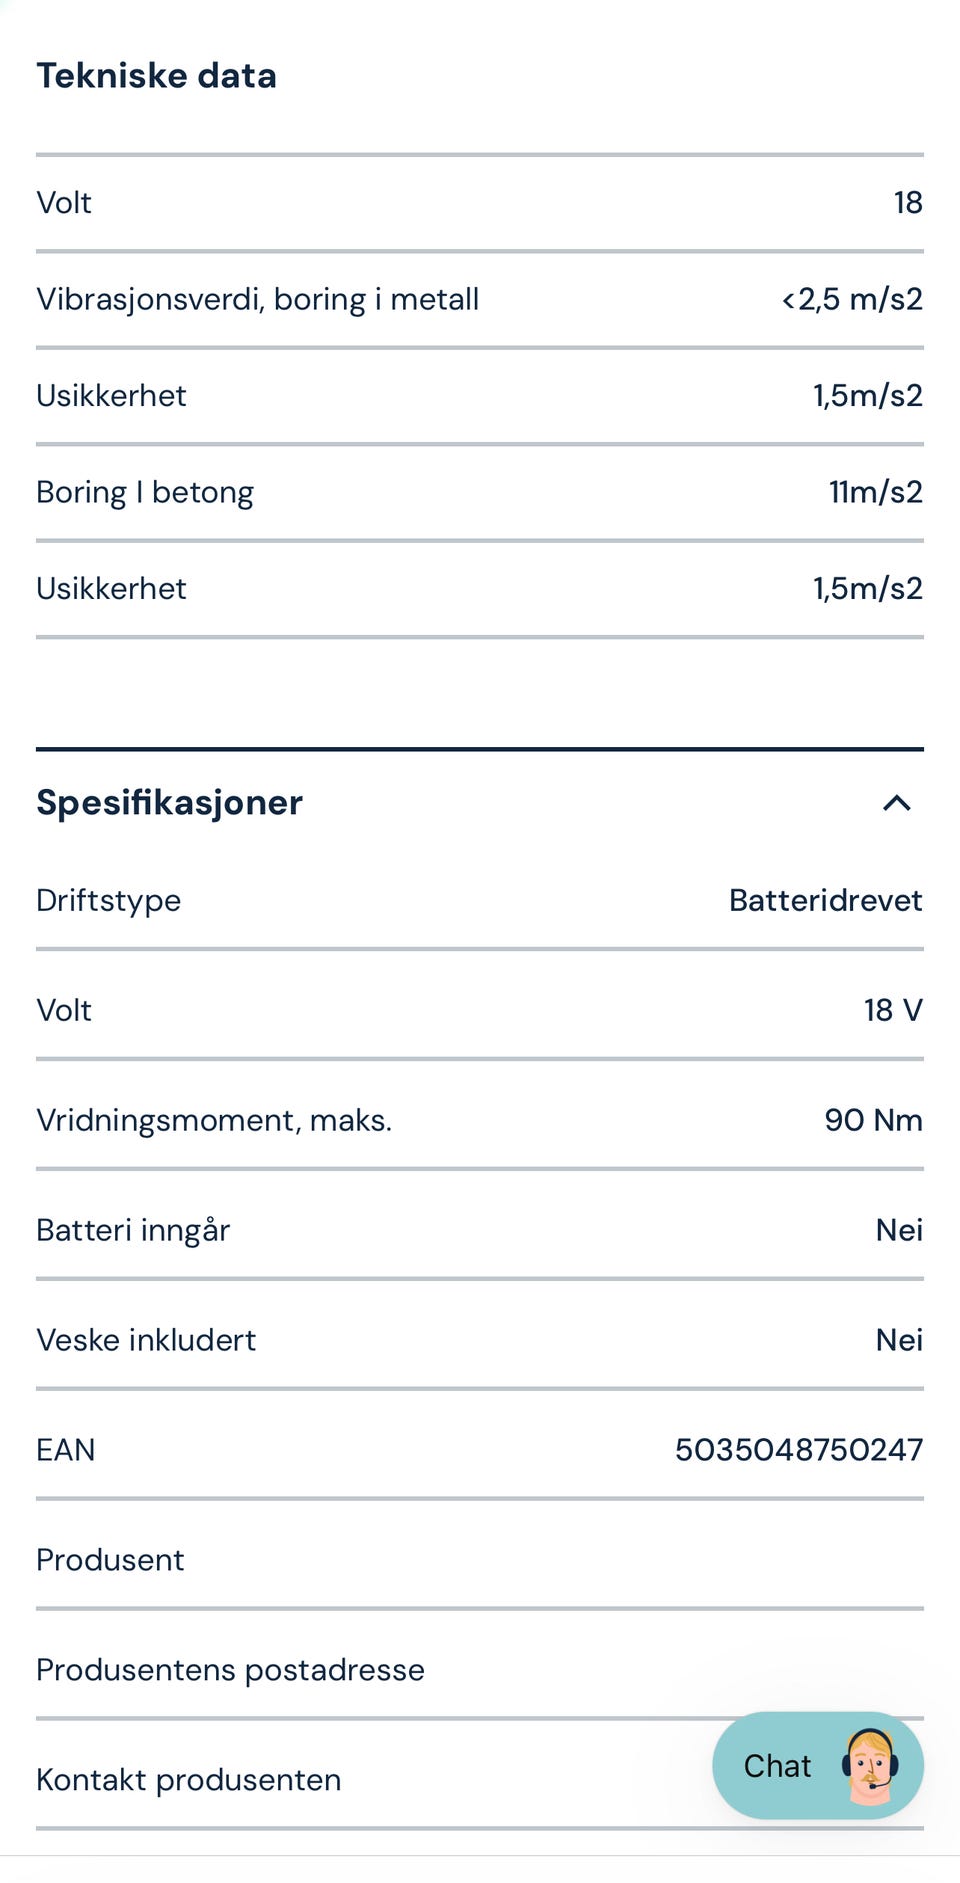Viewport: 960px width, 1883px height.
Task: Click the chat agent avatar icon
Action: [869, 1766]
